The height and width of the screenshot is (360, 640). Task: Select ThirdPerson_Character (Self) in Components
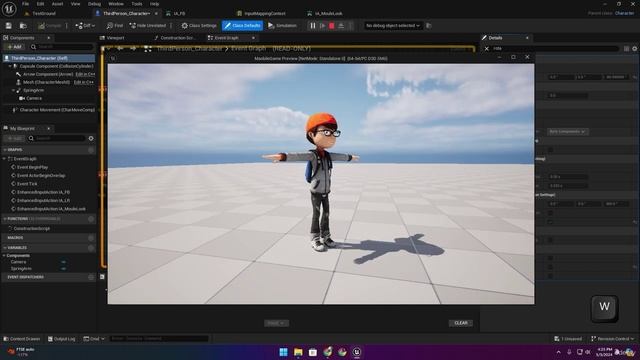point(48,58)
